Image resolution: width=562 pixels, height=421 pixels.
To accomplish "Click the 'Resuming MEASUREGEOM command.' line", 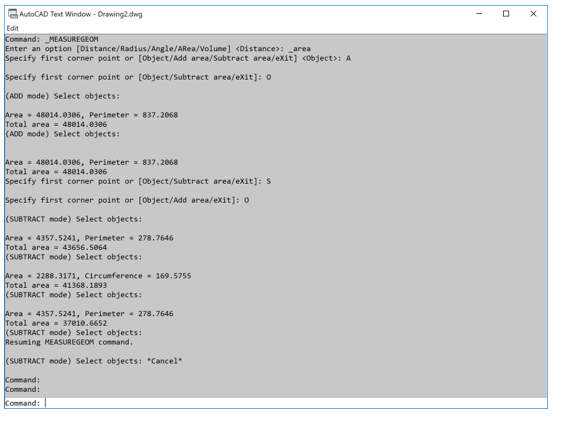I will click(69, 342).
